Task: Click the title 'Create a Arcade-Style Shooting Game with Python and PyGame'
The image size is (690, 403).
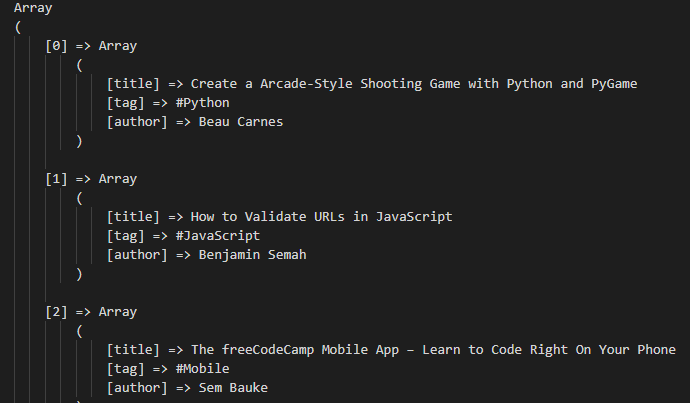Action: pos(414,84)
